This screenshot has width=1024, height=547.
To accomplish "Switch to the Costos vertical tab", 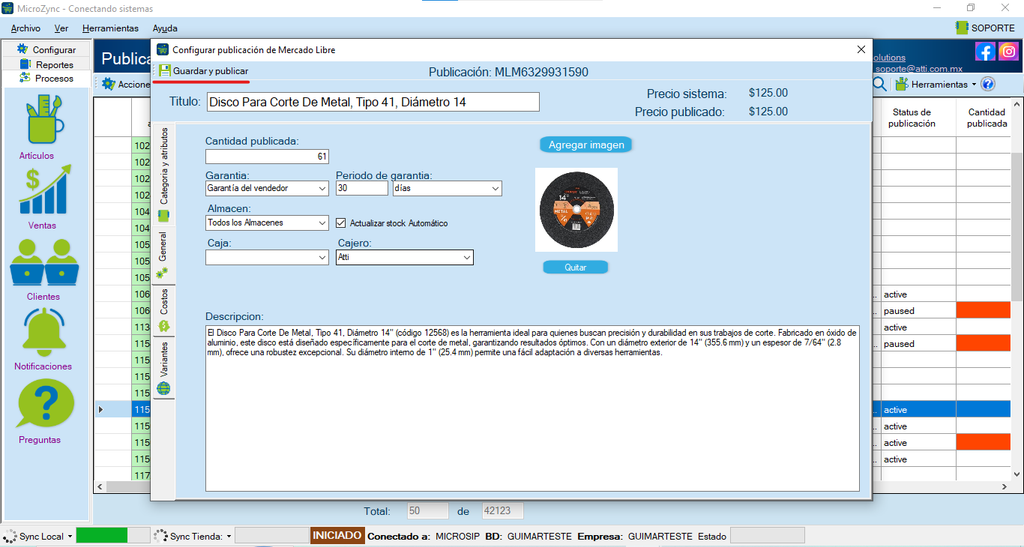I will coord(163,309).
